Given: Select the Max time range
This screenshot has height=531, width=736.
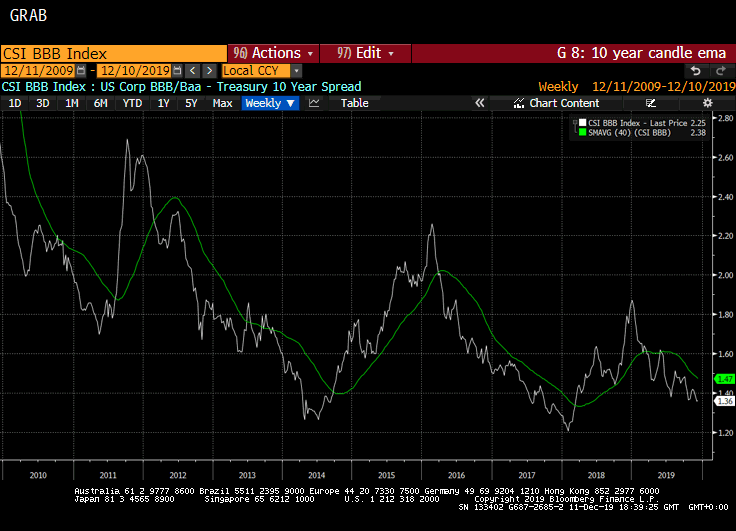Looking at the screenshot, I should (222, 103).
